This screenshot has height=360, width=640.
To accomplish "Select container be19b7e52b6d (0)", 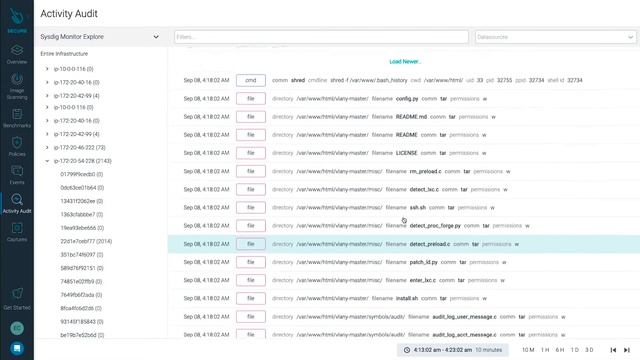I will coord(82,335).
